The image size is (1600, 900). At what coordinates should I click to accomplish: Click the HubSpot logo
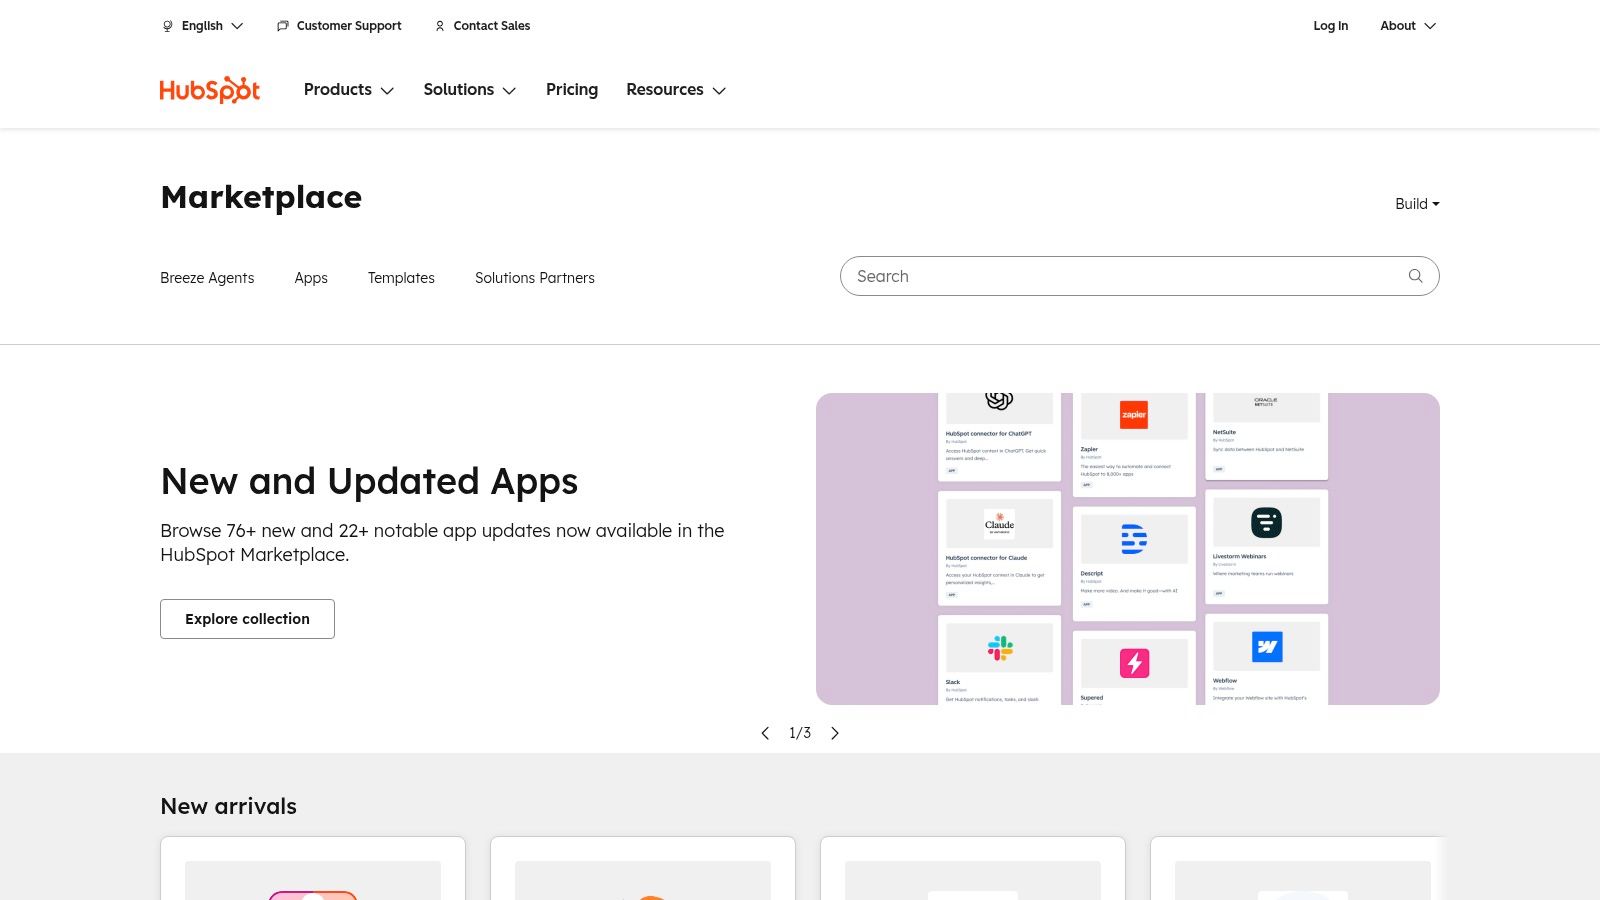tap(209, 89)
